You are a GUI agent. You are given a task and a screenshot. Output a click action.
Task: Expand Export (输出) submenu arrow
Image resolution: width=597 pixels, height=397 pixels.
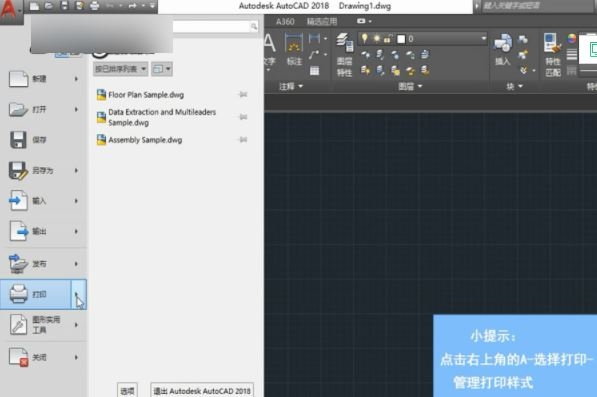coord(76,231)
